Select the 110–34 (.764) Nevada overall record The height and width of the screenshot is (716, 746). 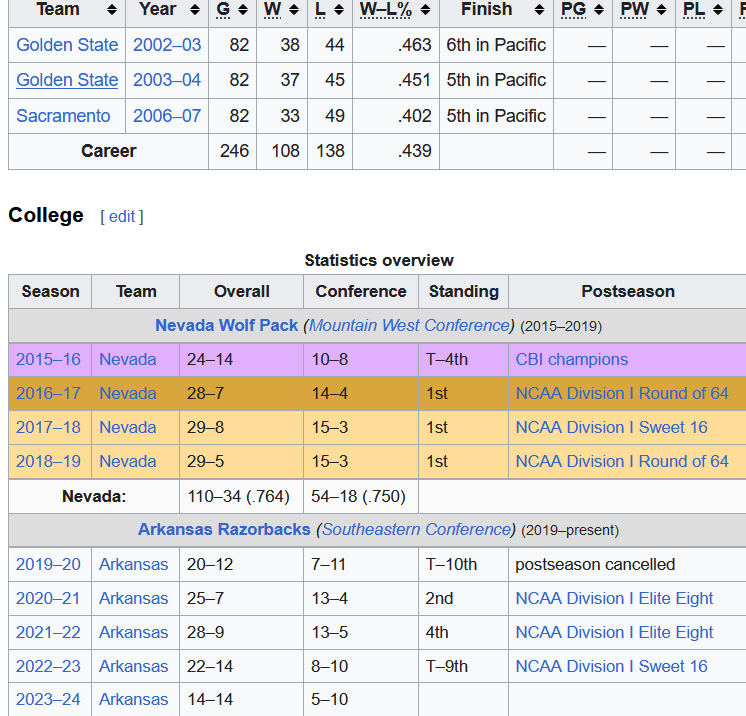(238, 497)
